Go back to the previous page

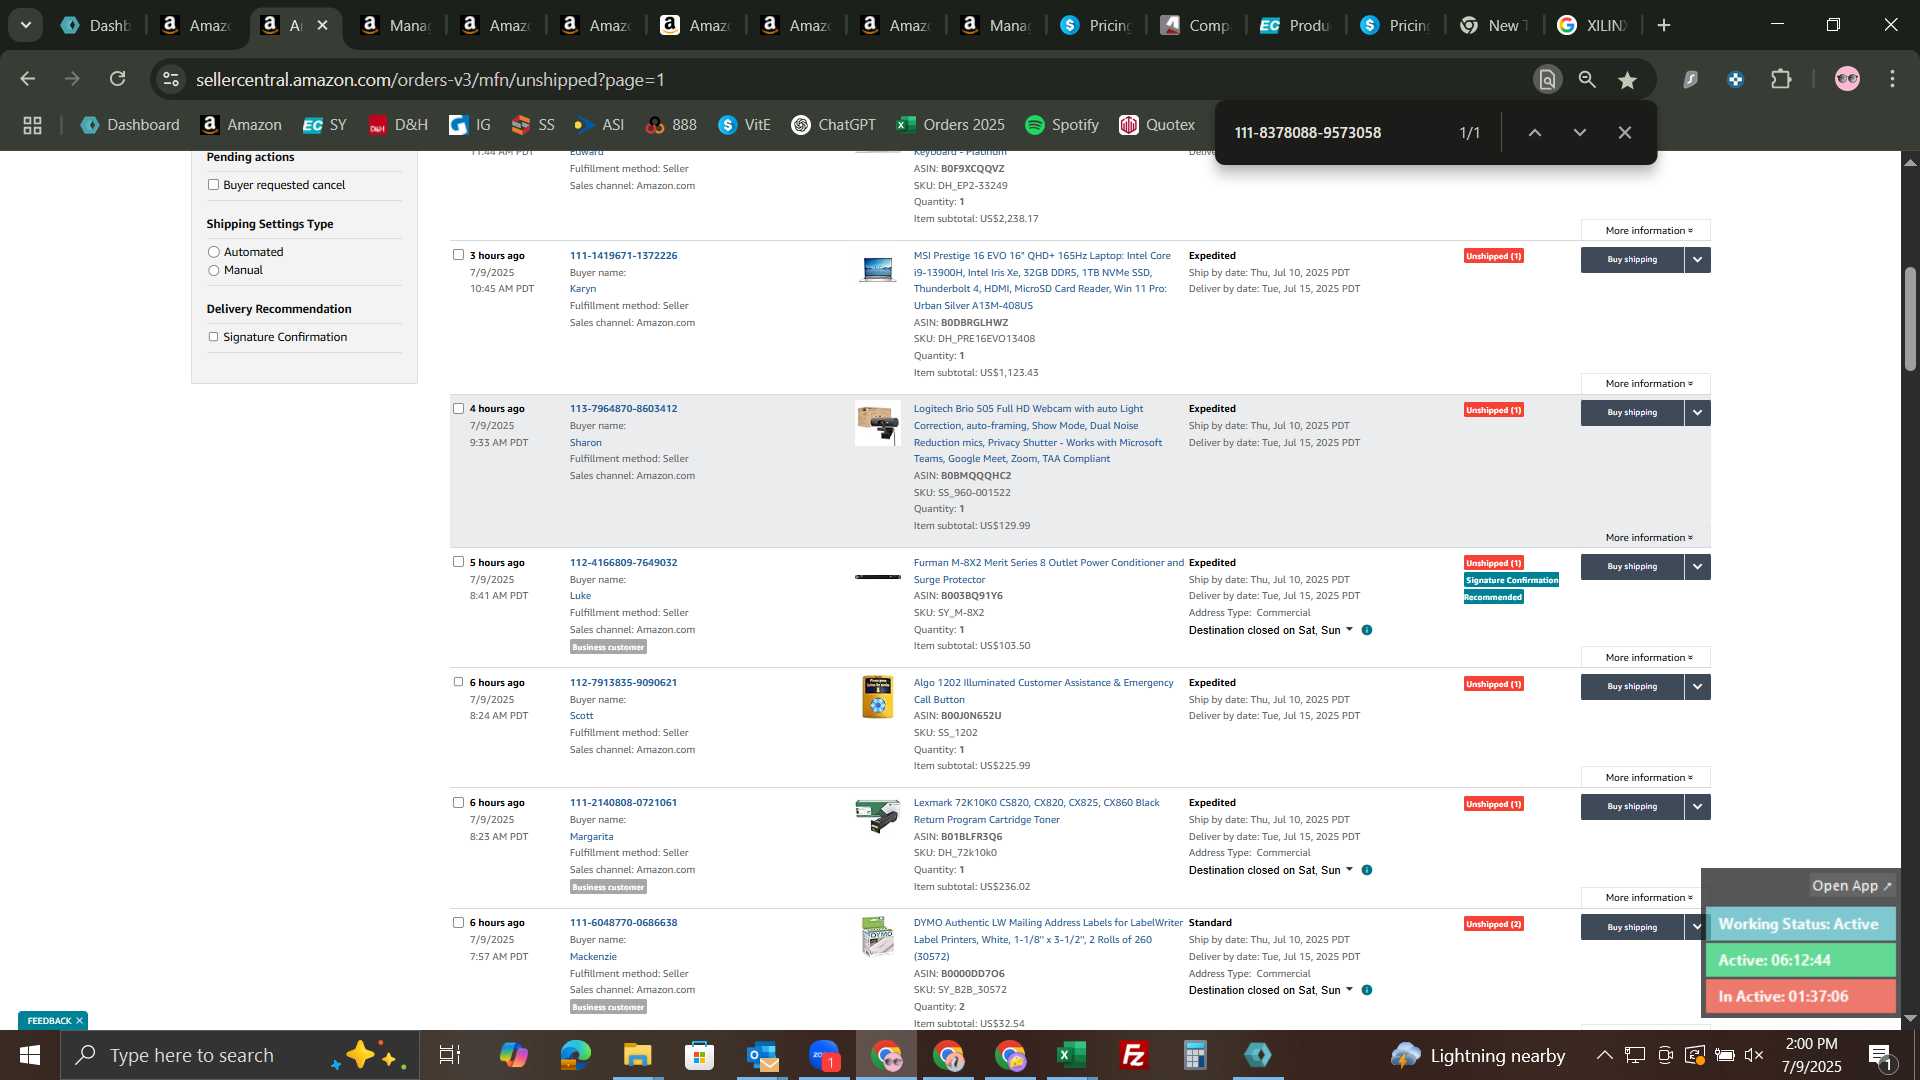coord(28,79)
